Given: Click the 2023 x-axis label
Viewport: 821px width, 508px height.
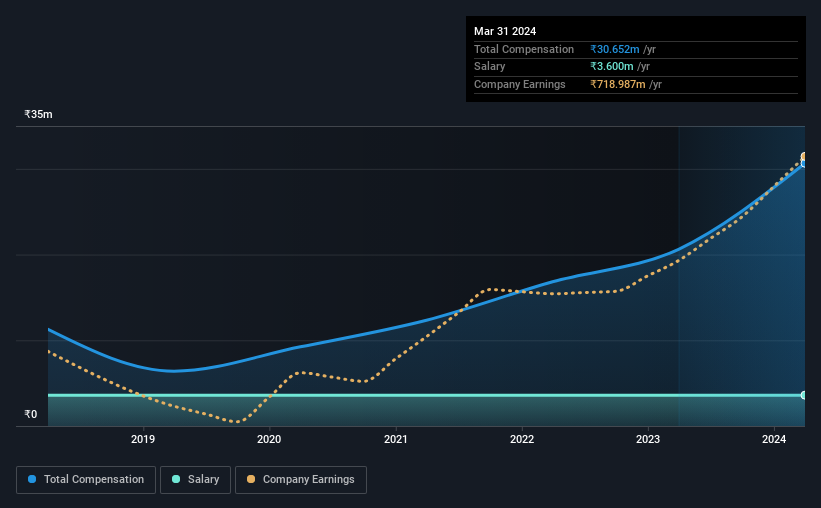Looking at the screenshot, I should tap(648, 439).
